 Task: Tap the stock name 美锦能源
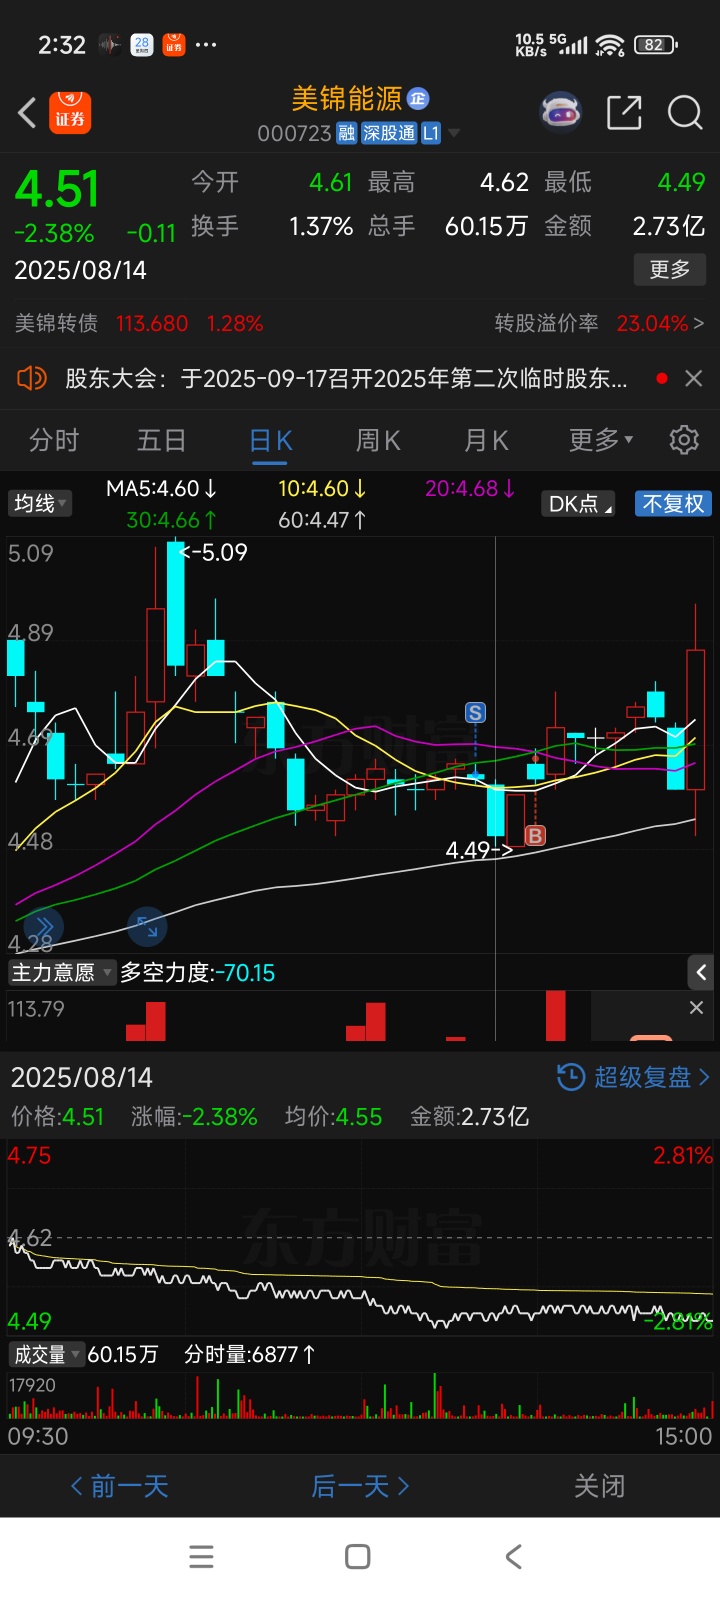[346, 98]
